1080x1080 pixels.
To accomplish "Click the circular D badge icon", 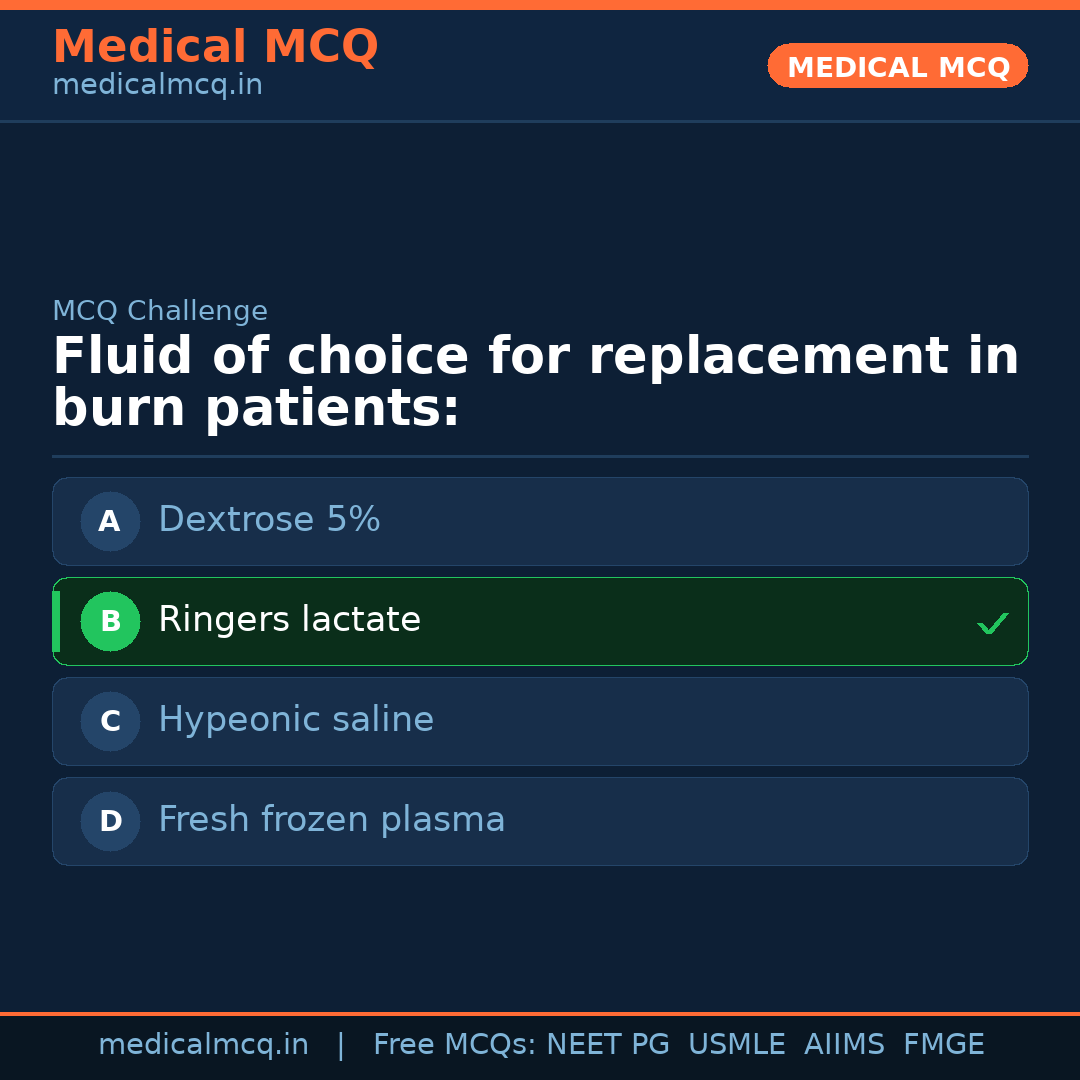I will (110, 821).
